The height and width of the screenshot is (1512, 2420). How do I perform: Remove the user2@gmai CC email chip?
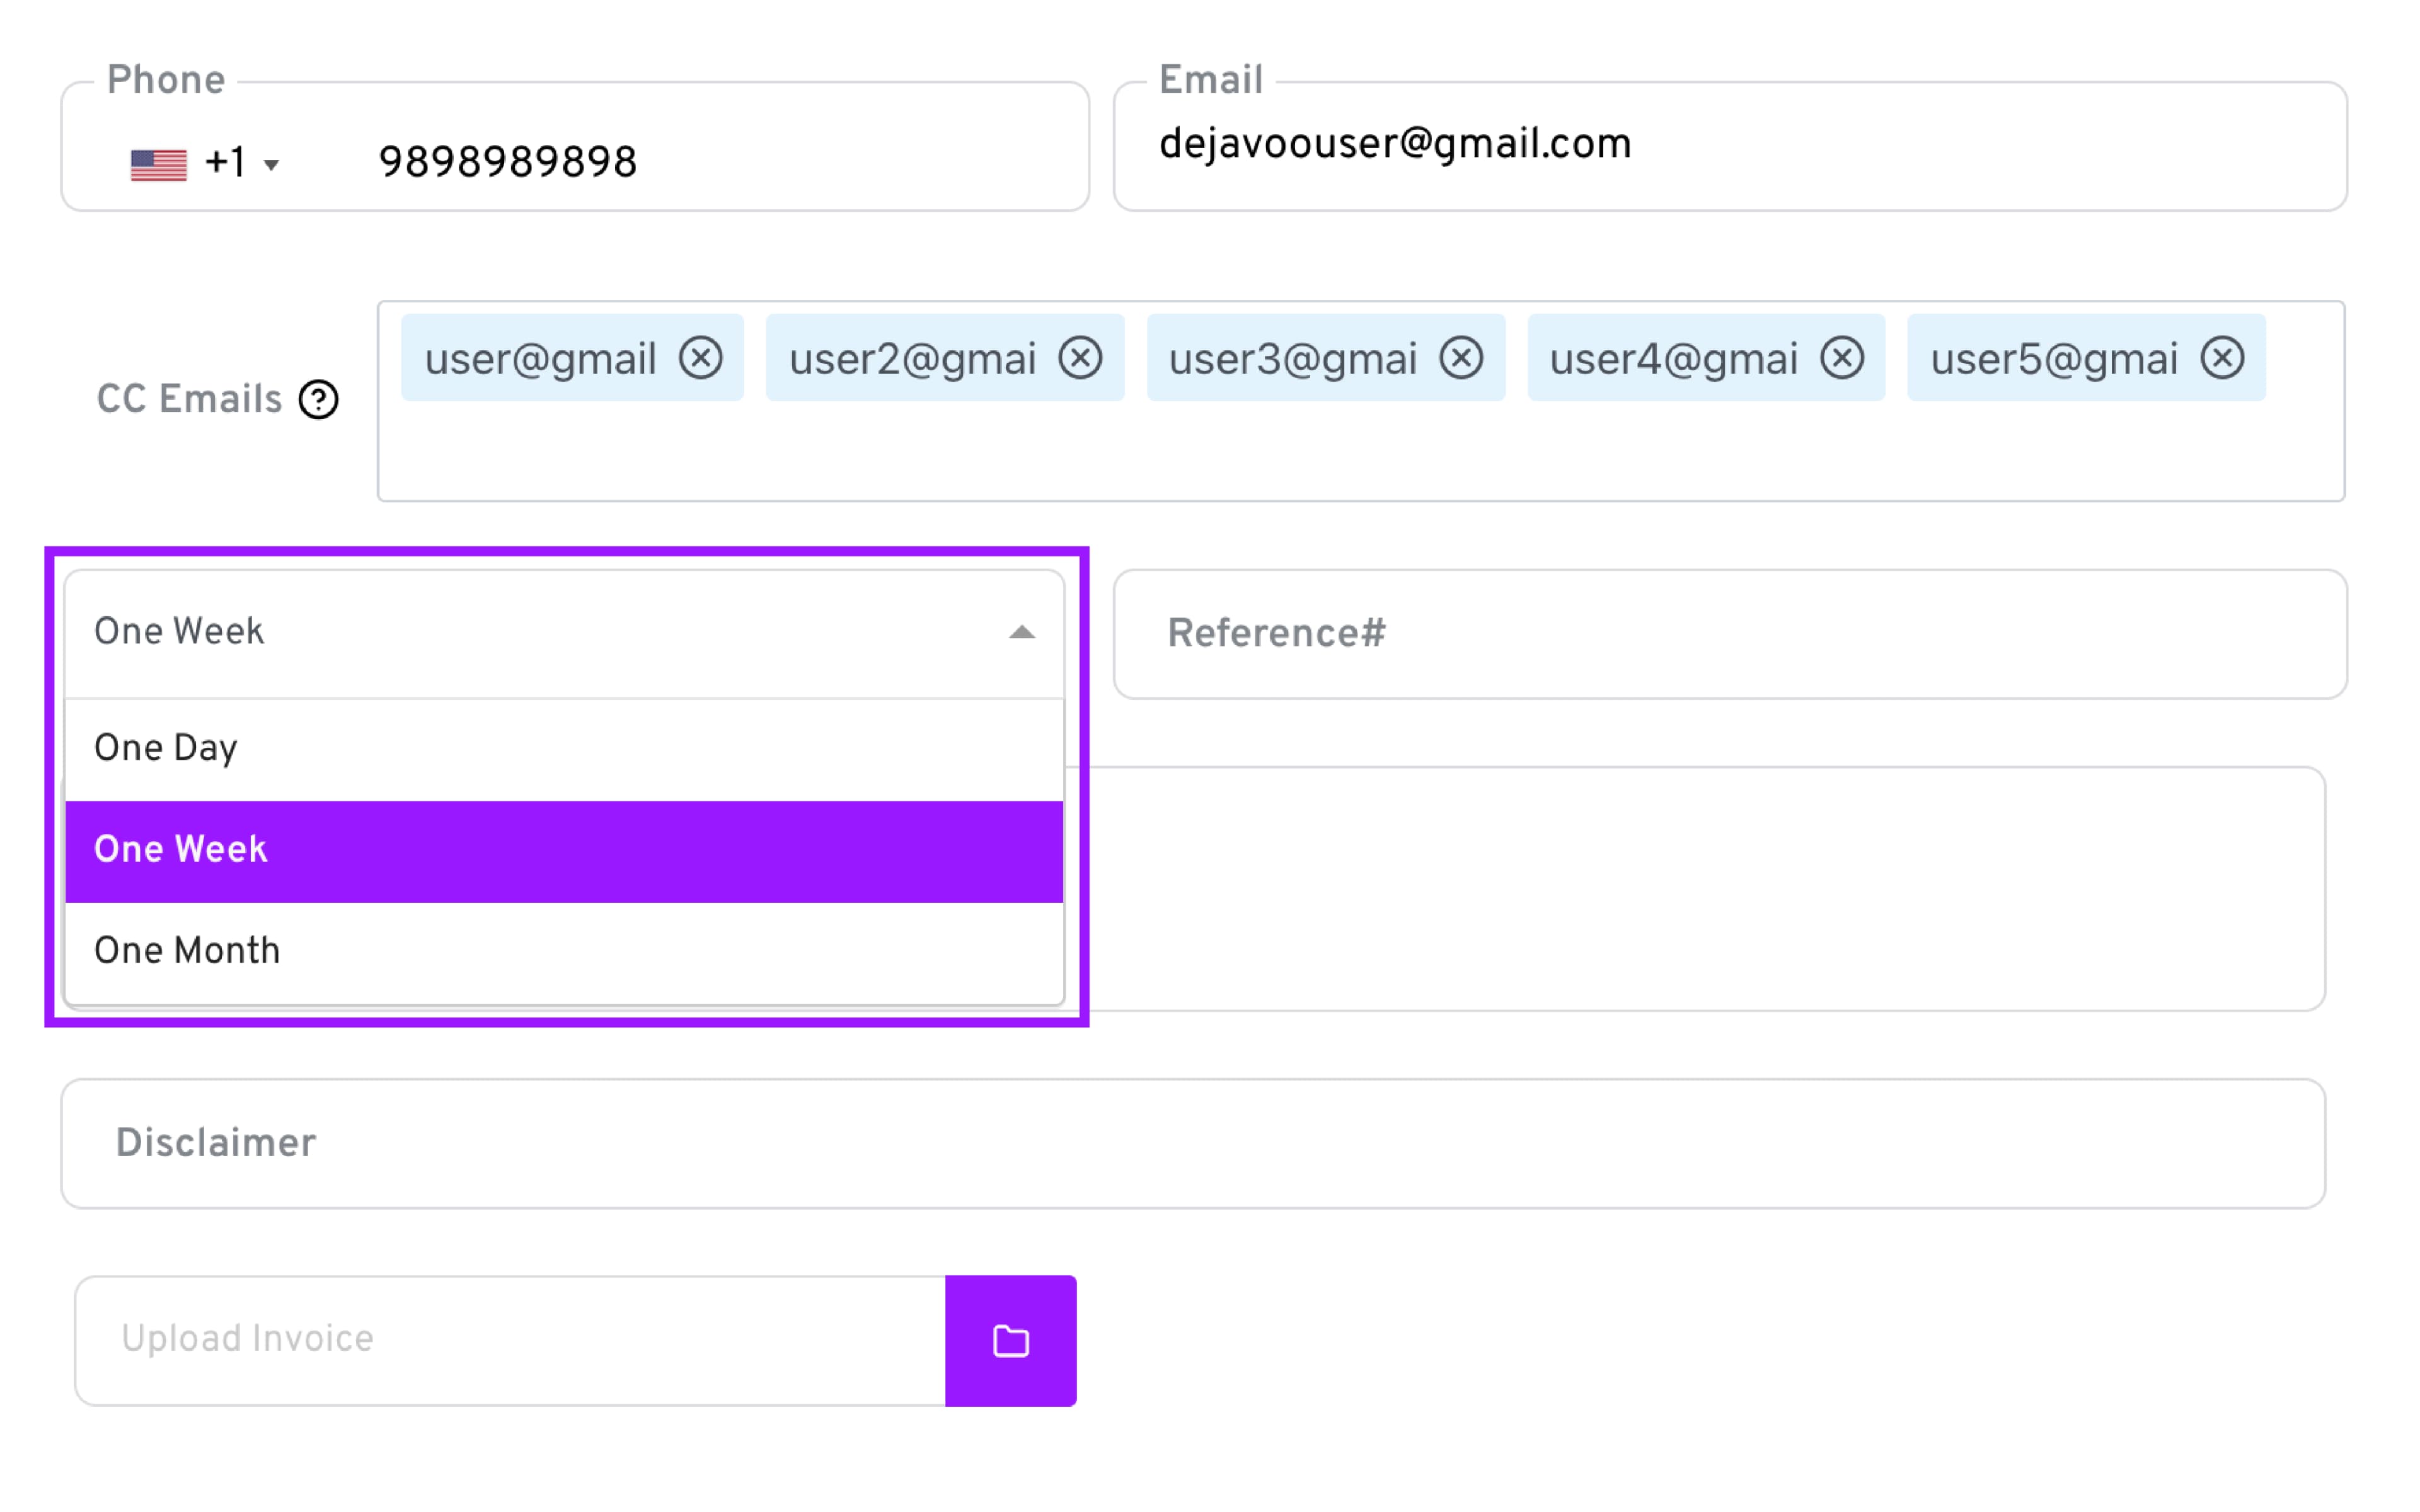(1080, 358)
